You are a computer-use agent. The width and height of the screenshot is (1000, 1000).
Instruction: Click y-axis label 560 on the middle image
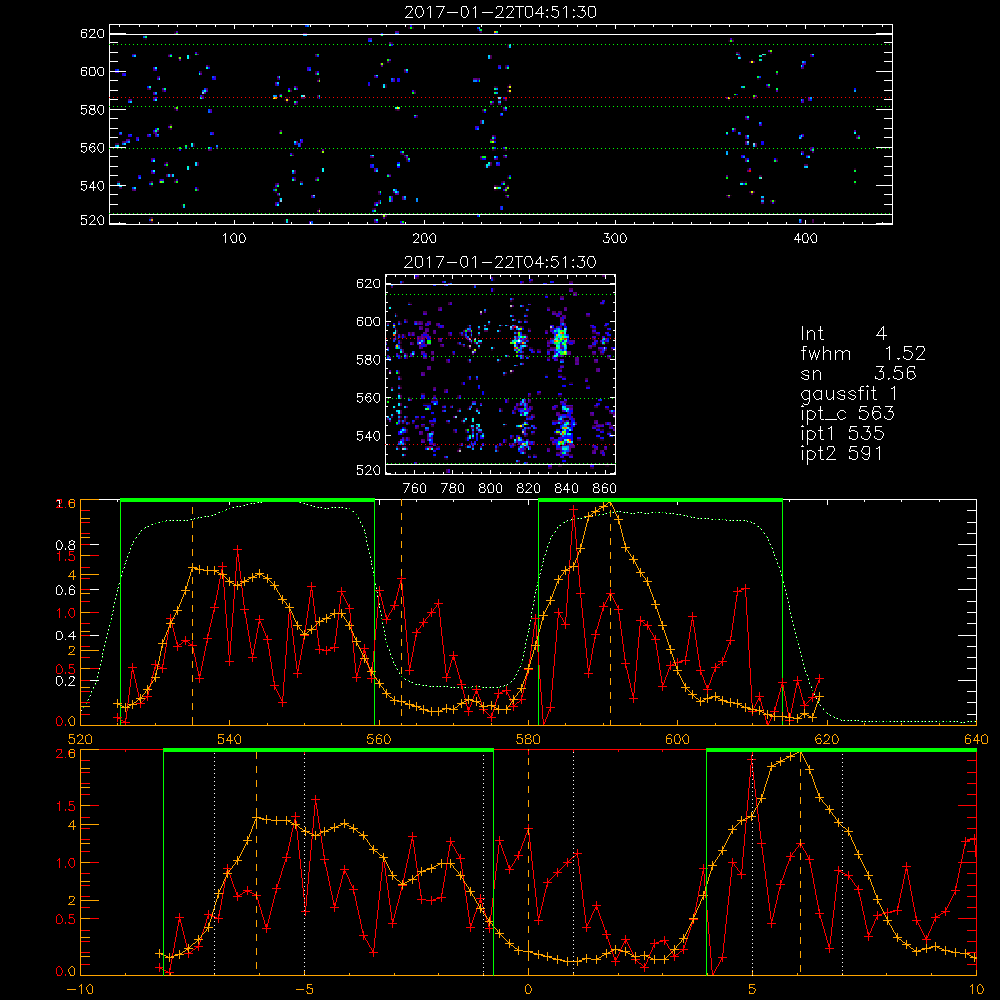(x=368, y=398)
